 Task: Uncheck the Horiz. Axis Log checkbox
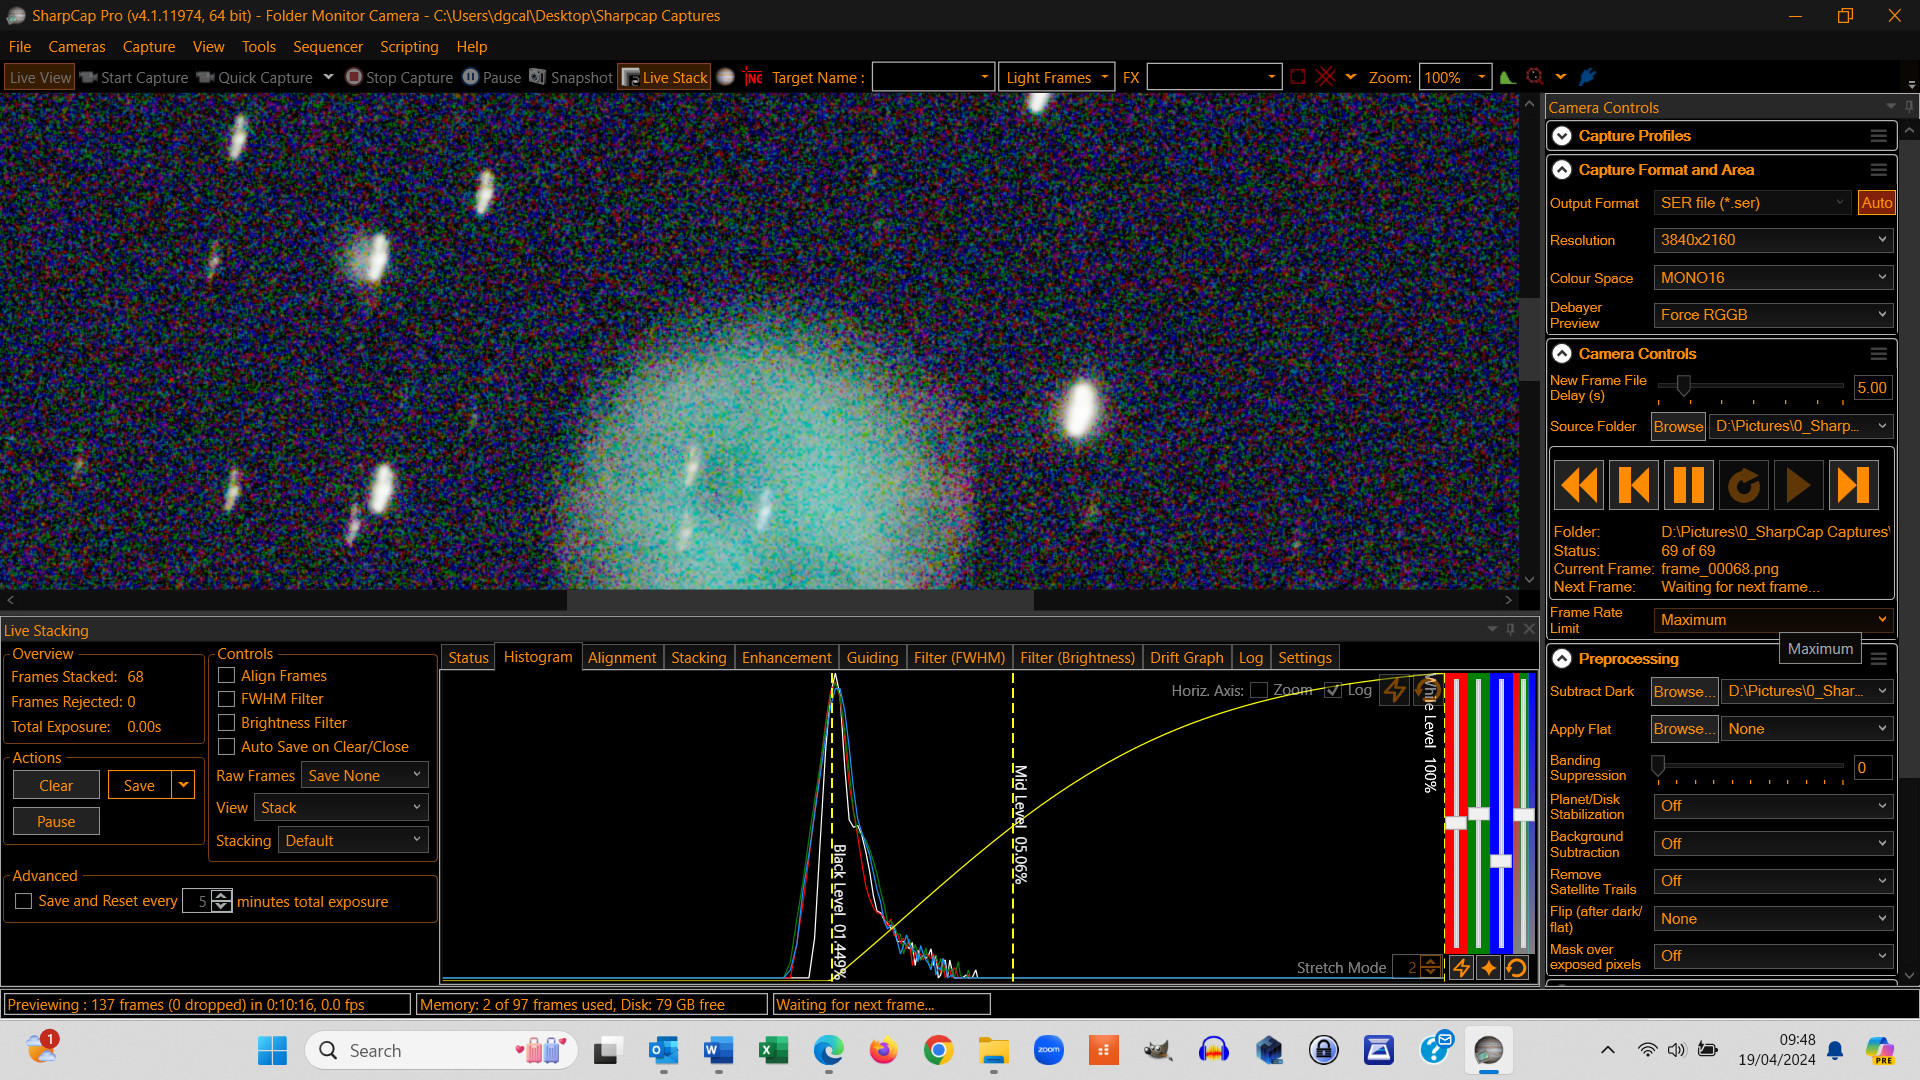point(1333,690)
